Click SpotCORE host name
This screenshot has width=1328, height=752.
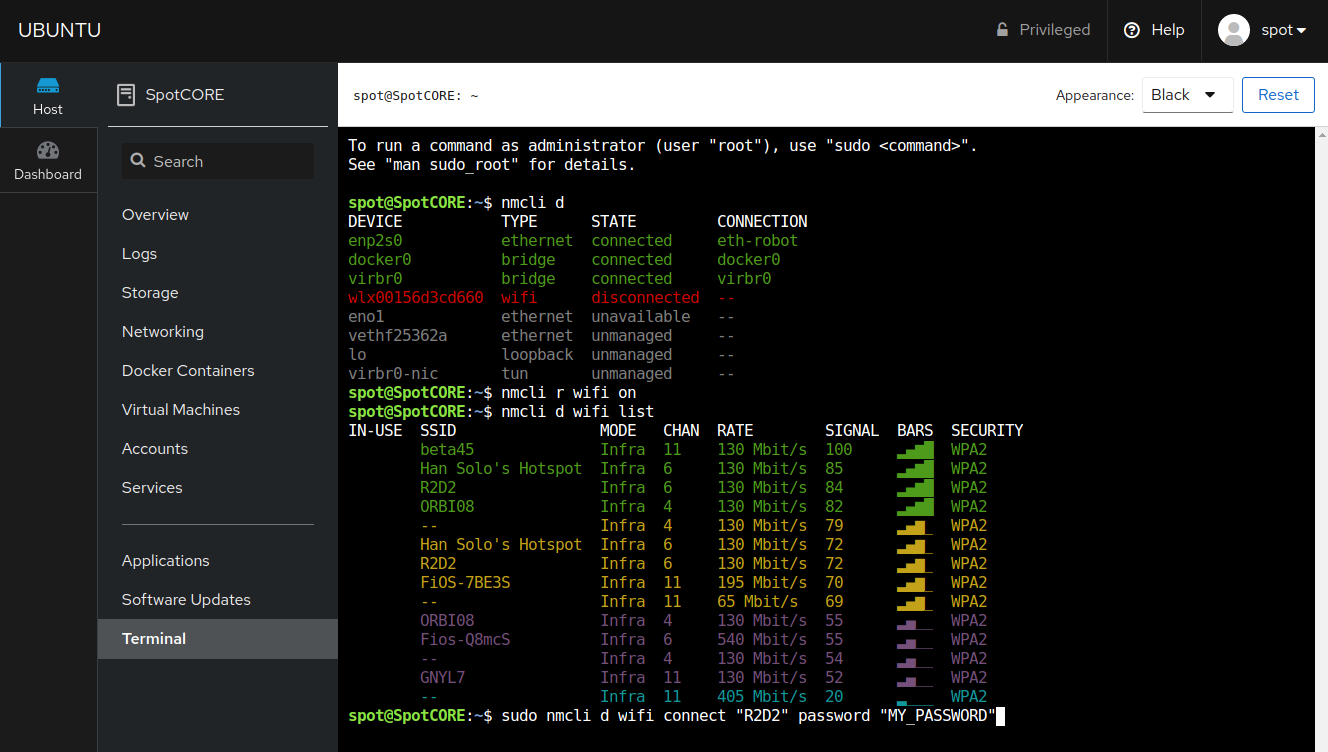(185, 95)
